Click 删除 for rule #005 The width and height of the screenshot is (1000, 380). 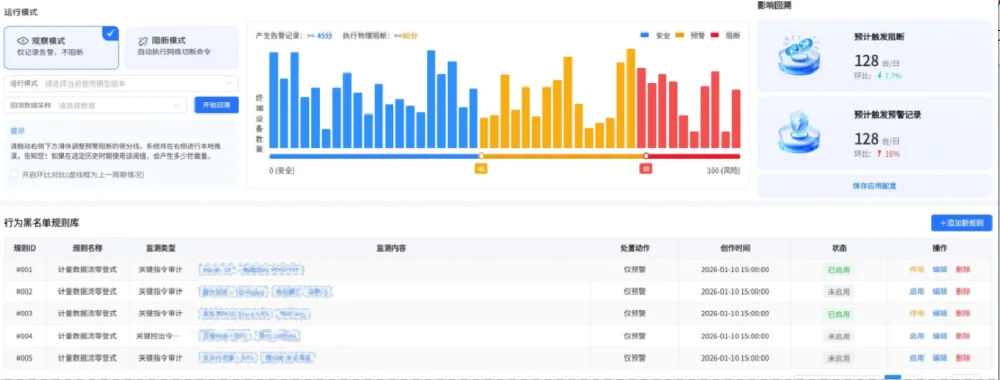(x=962, y=358)
